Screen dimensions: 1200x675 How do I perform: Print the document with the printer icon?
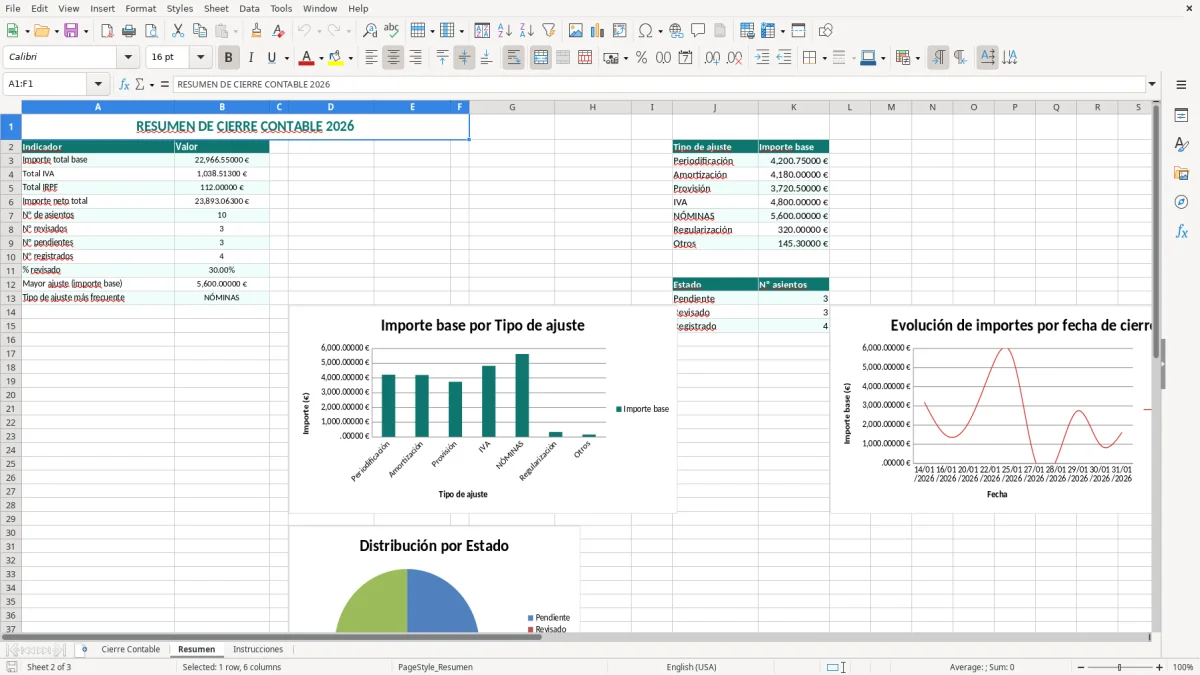129,31
